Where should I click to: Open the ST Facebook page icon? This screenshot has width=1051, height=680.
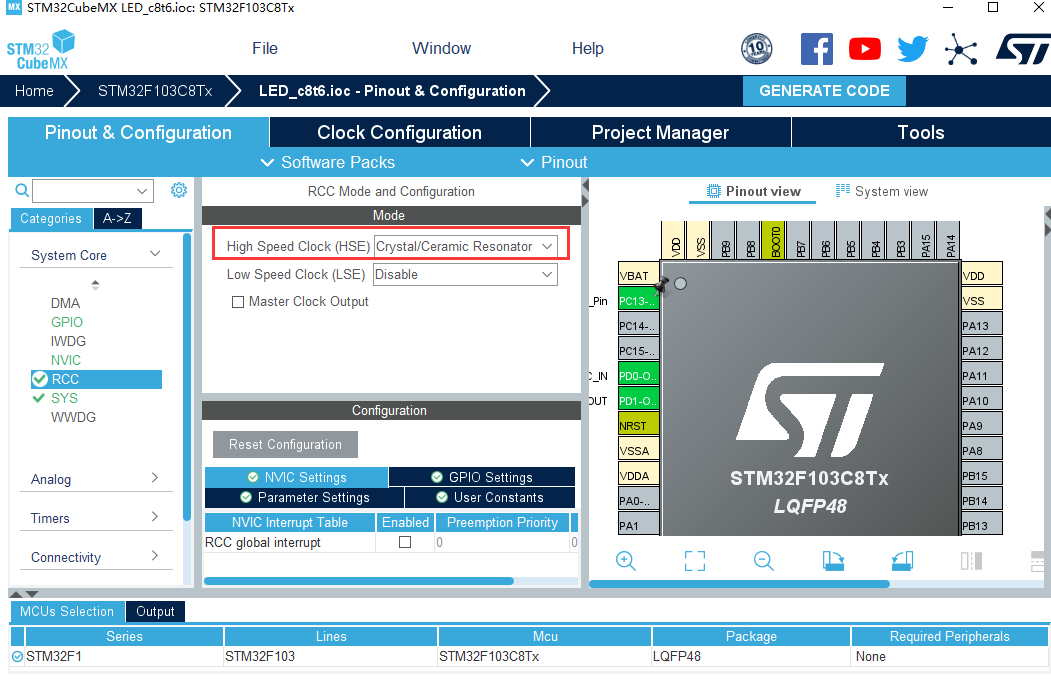click(x=817, y=49)
